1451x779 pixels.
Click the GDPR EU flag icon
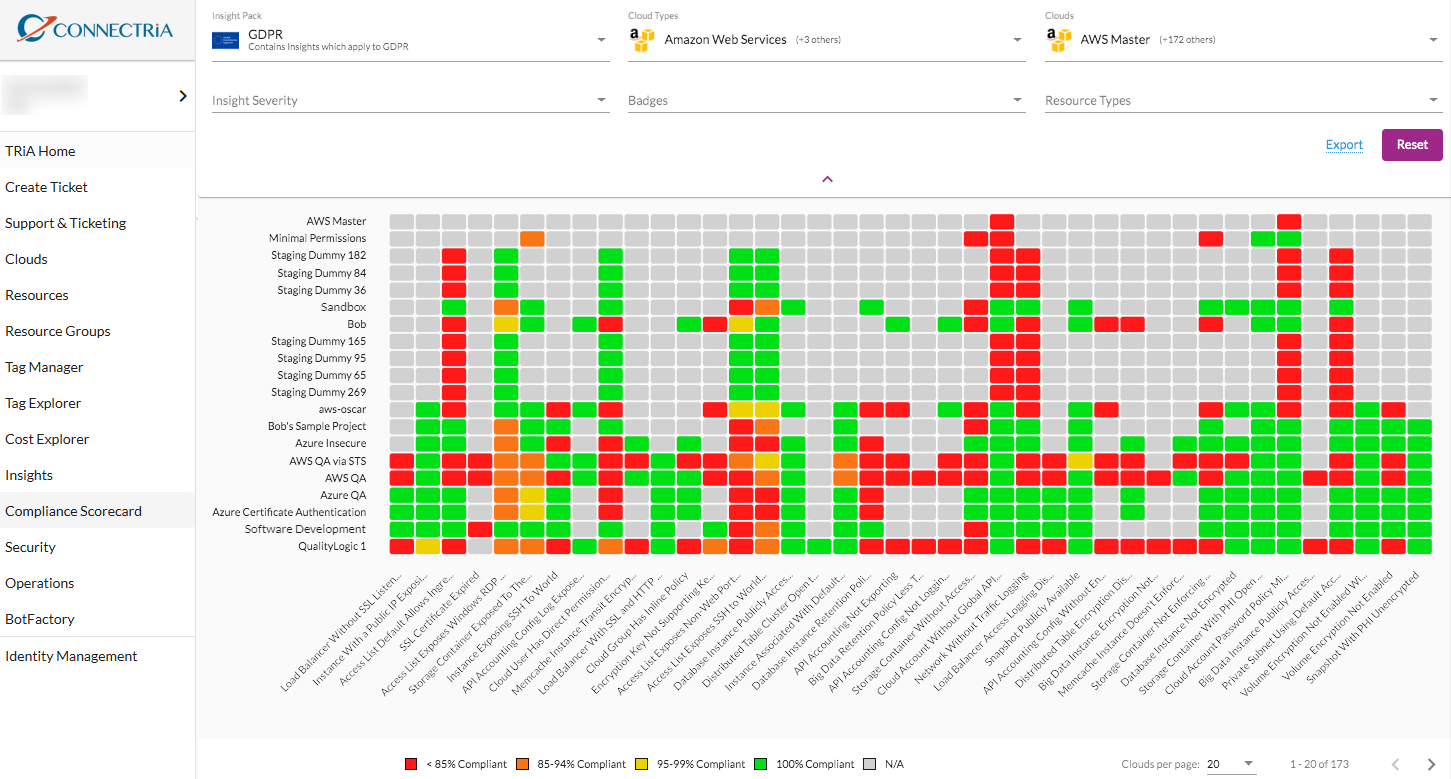225,40
